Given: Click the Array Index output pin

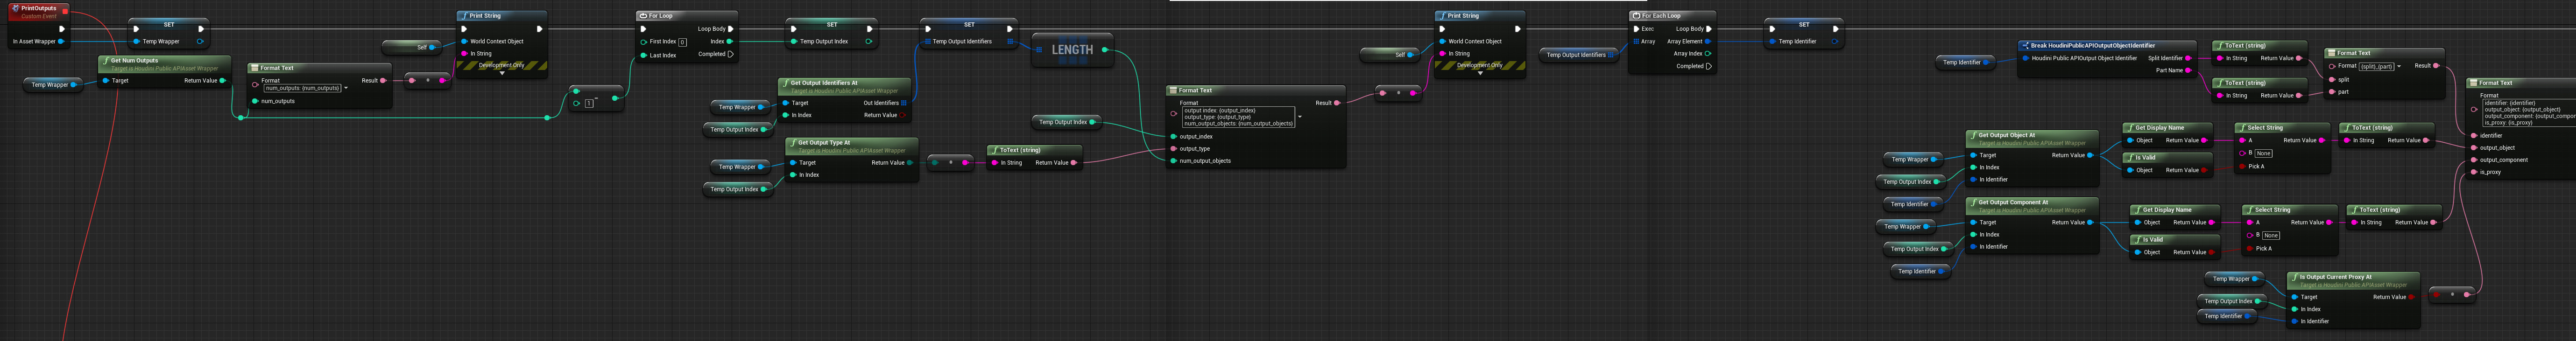Looking at the screenshot, I should pyautogui.click(x=1708, y=54).
